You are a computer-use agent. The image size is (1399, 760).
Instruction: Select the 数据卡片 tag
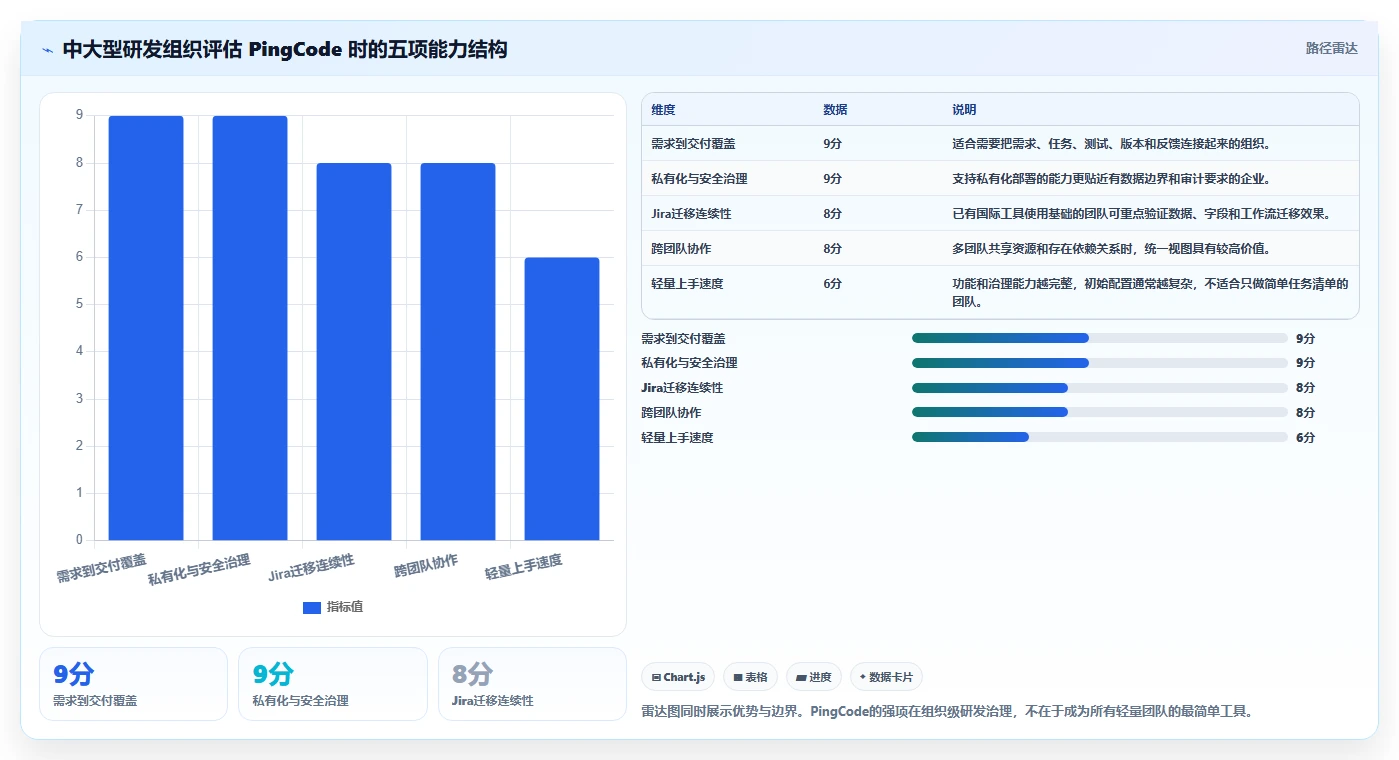[x=886, y=677]
